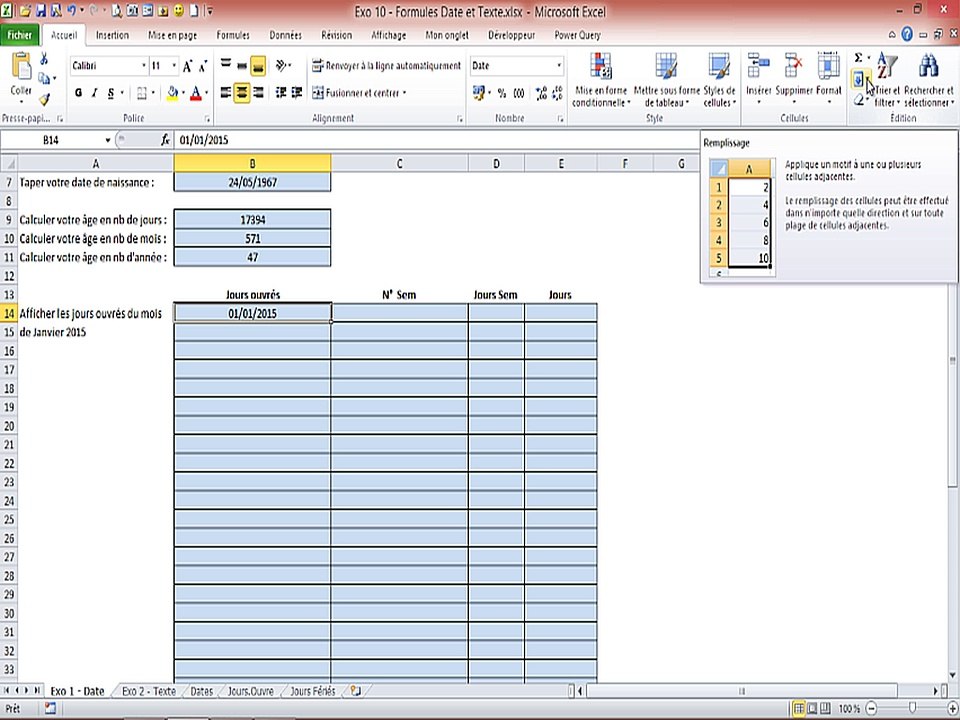Switch to the Insertion ribbon tab
960x720 pixels.
(112, 35)
